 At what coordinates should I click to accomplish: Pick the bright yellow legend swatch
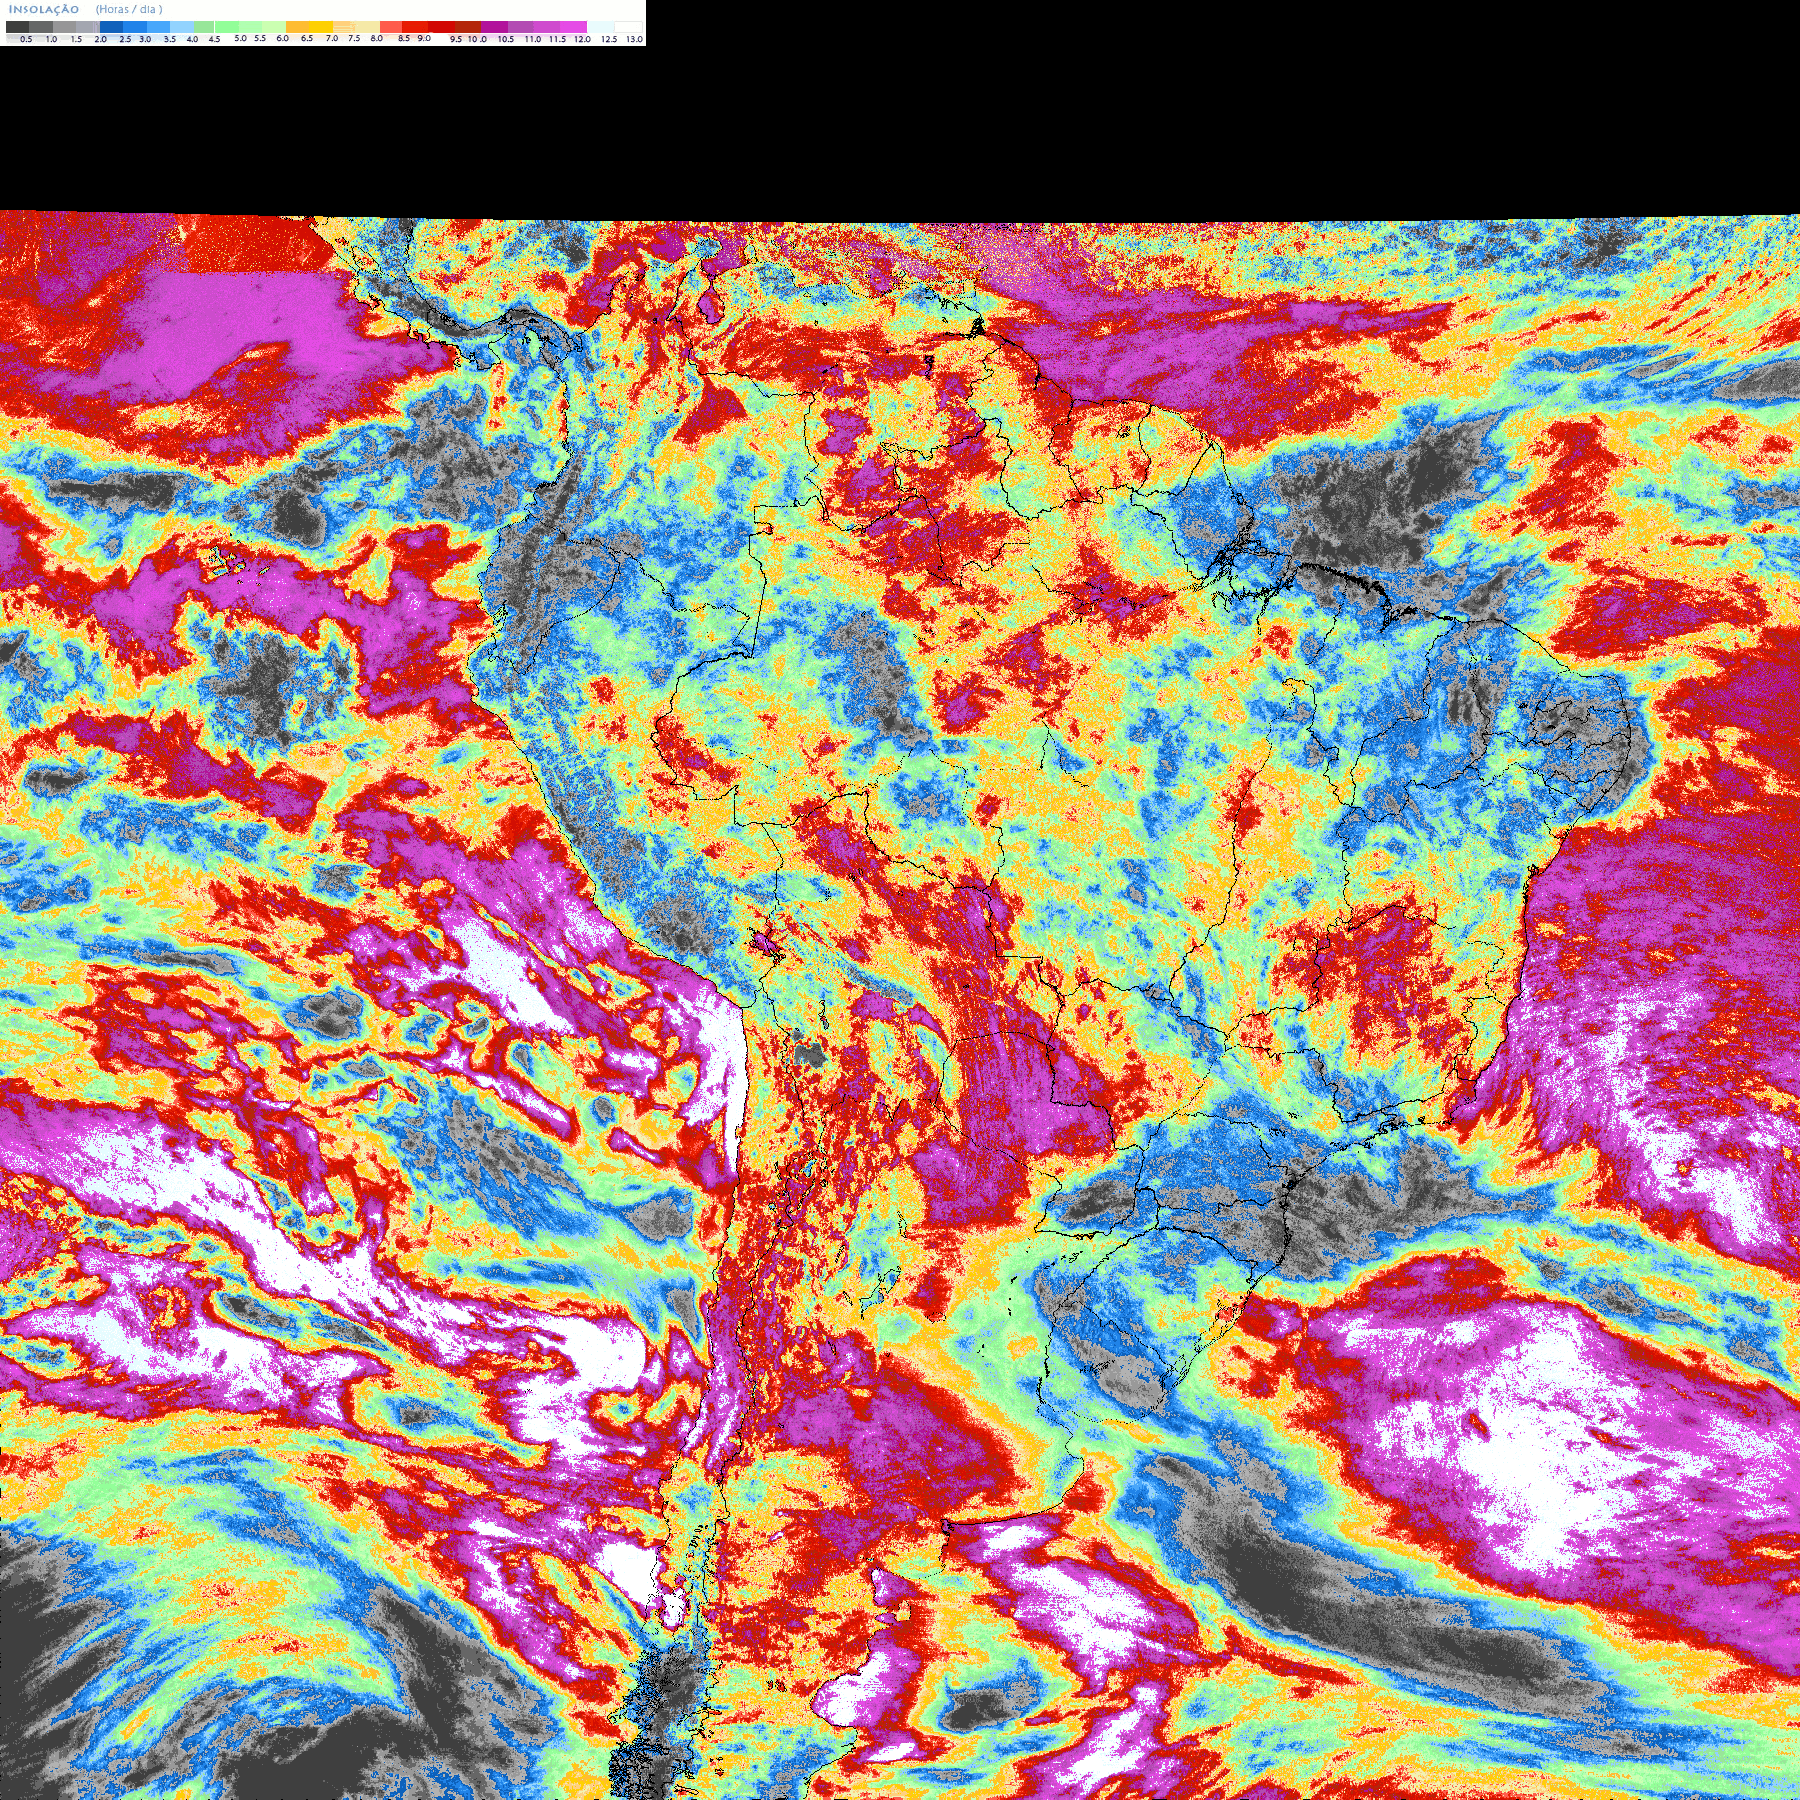point(322,27)
